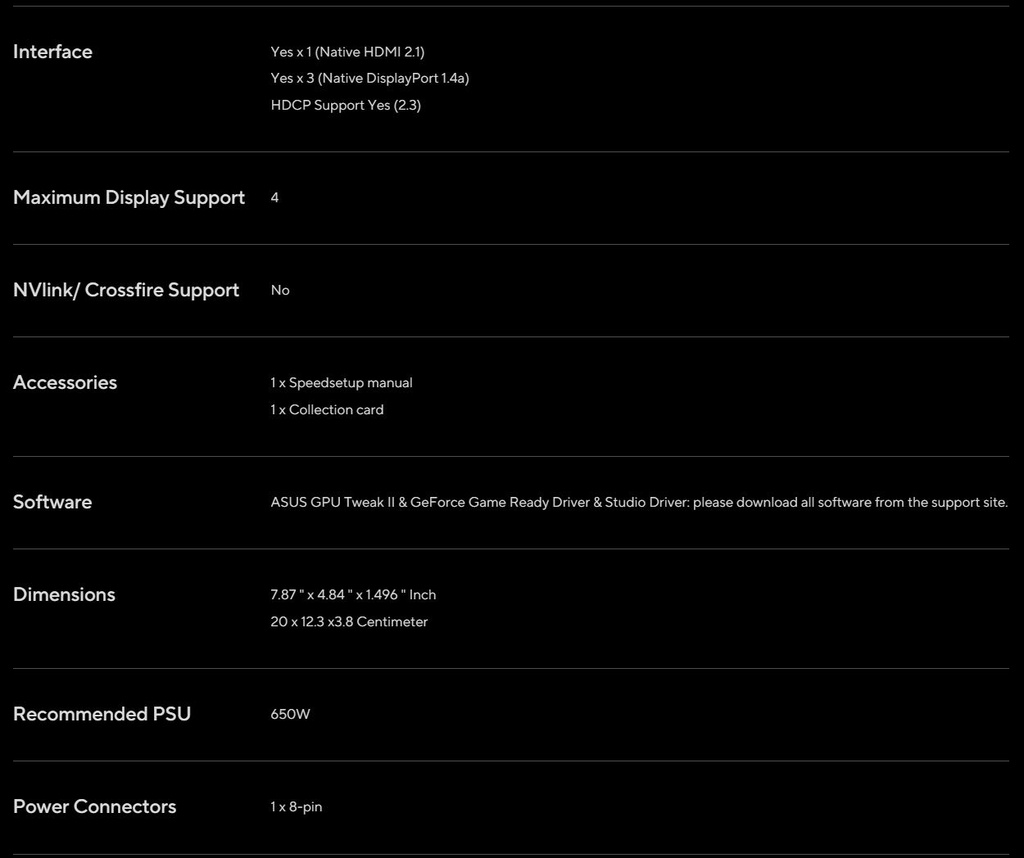Screen dimensions: 1024x858
Task: Click the Software section heading
Action: click(x=52, y=502)
